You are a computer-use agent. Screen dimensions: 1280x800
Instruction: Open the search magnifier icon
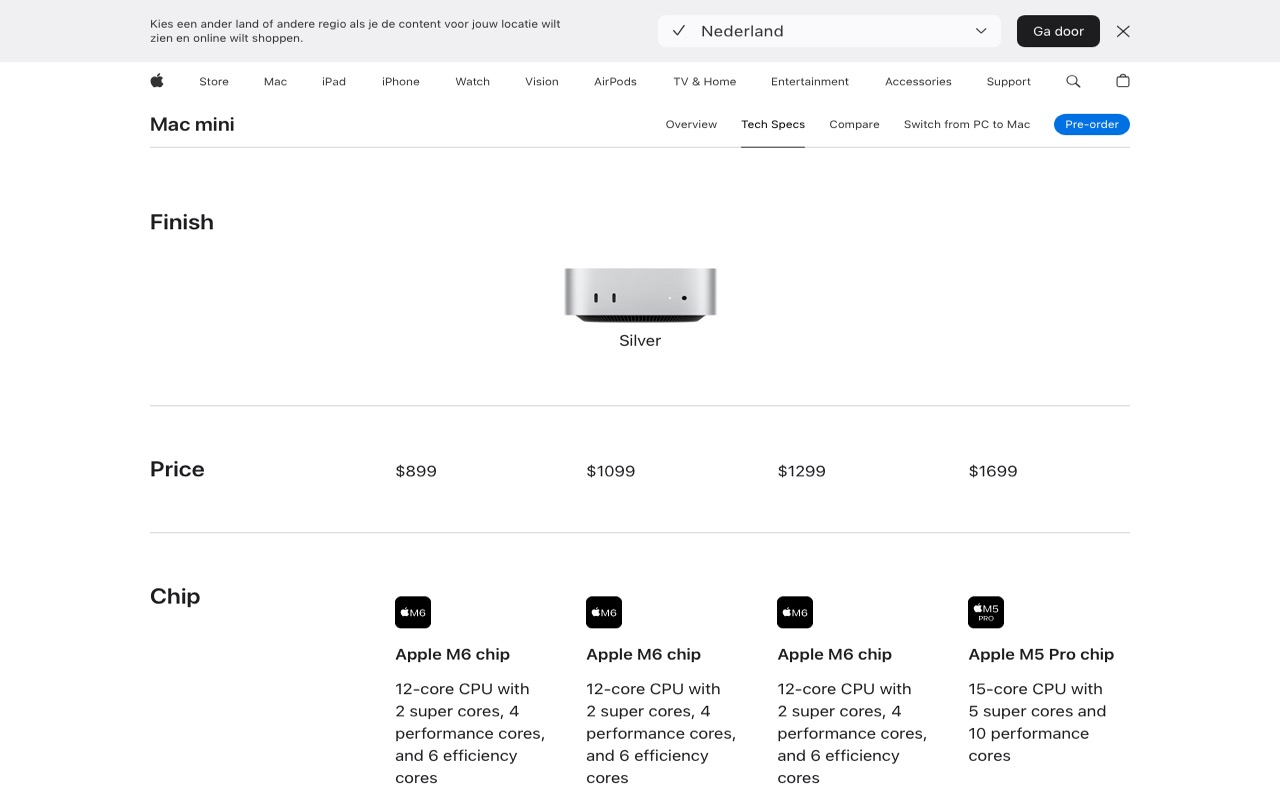click(x=1073, y=81)
